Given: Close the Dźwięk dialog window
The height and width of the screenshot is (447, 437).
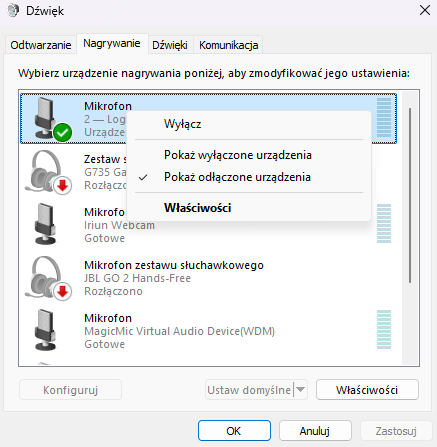Looking at the screenshot, I should tap(425, 10).
